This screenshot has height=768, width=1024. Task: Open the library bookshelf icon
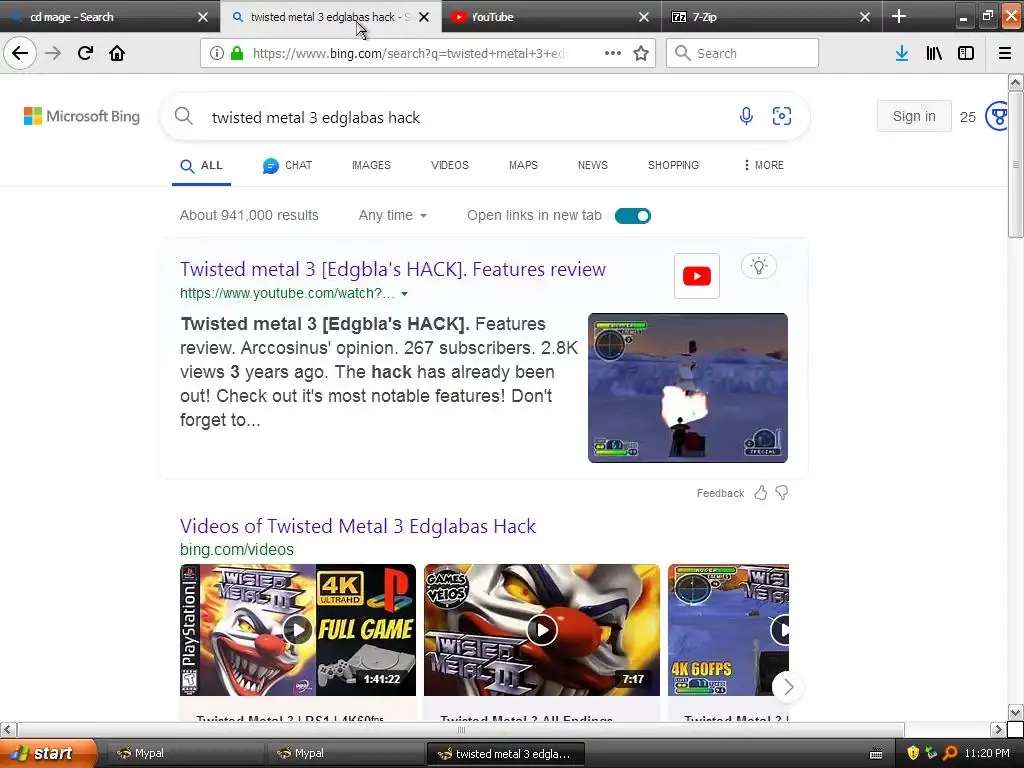(934, 53)
